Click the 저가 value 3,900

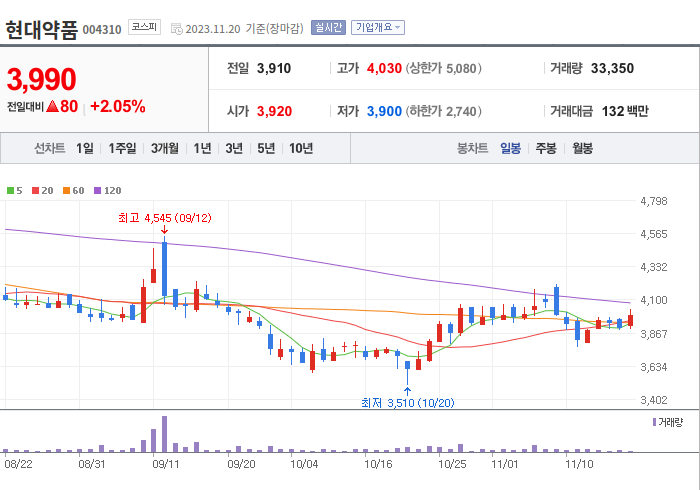point(384,111)
